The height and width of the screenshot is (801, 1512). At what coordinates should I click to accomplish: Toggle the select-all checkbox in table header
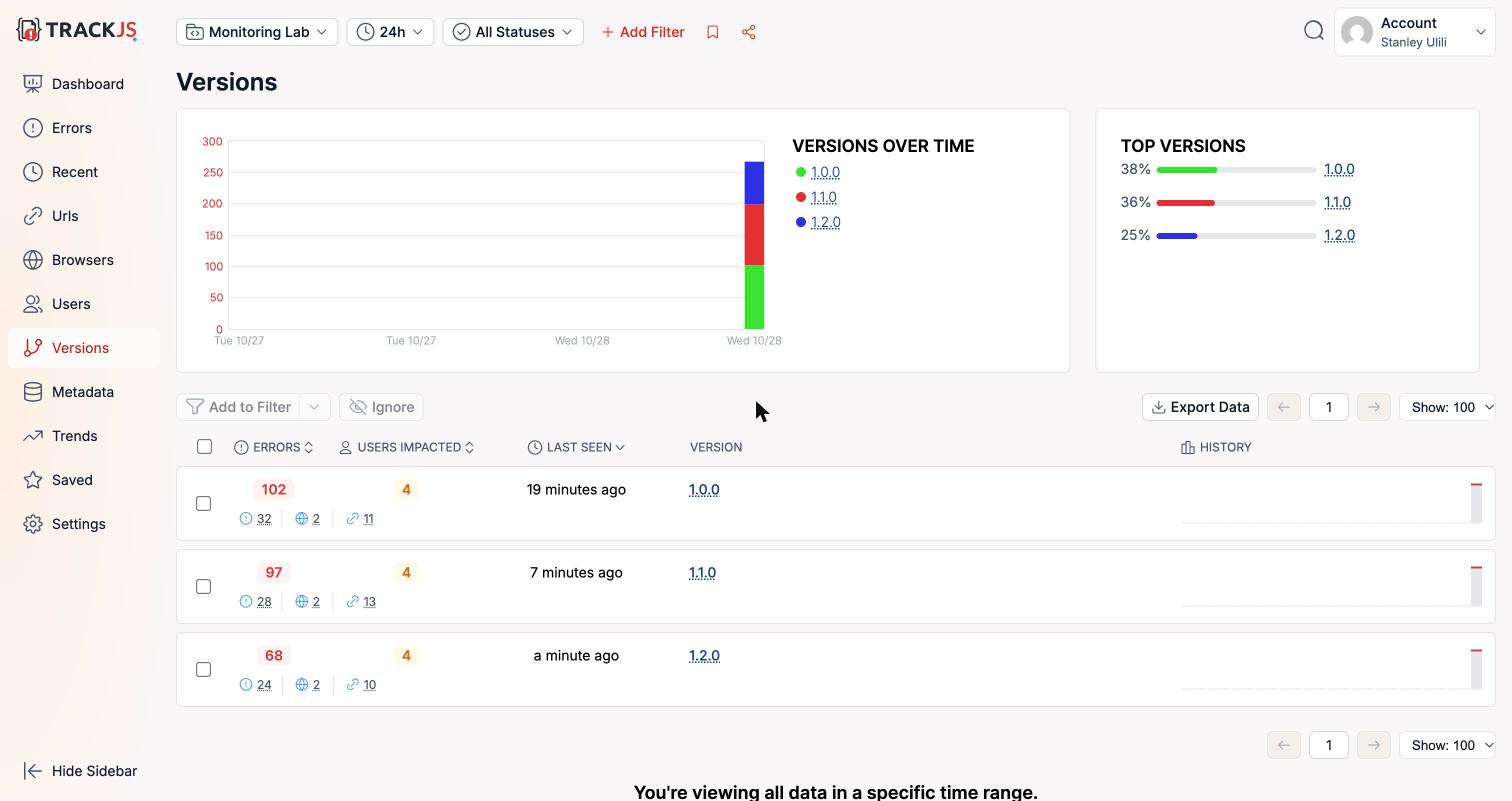(204, 446)
